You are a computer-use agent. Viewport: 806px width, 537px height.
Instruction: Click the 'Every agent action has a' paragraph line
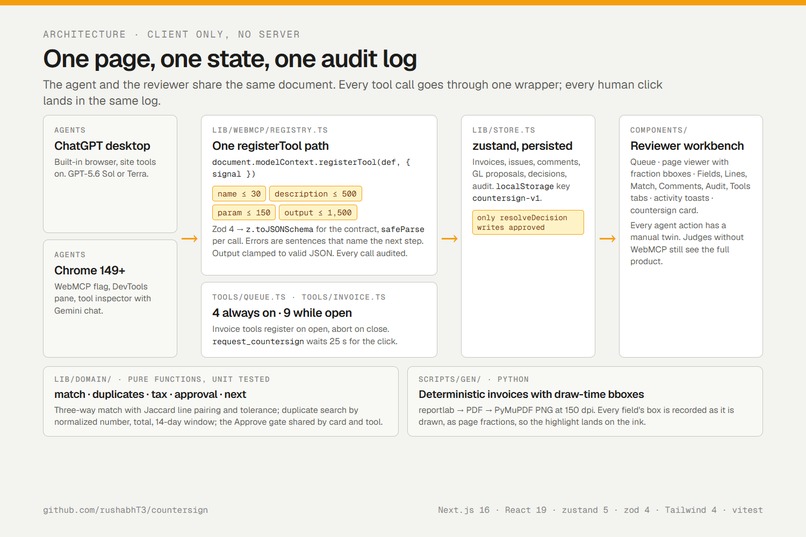click(x=678, y=225)
